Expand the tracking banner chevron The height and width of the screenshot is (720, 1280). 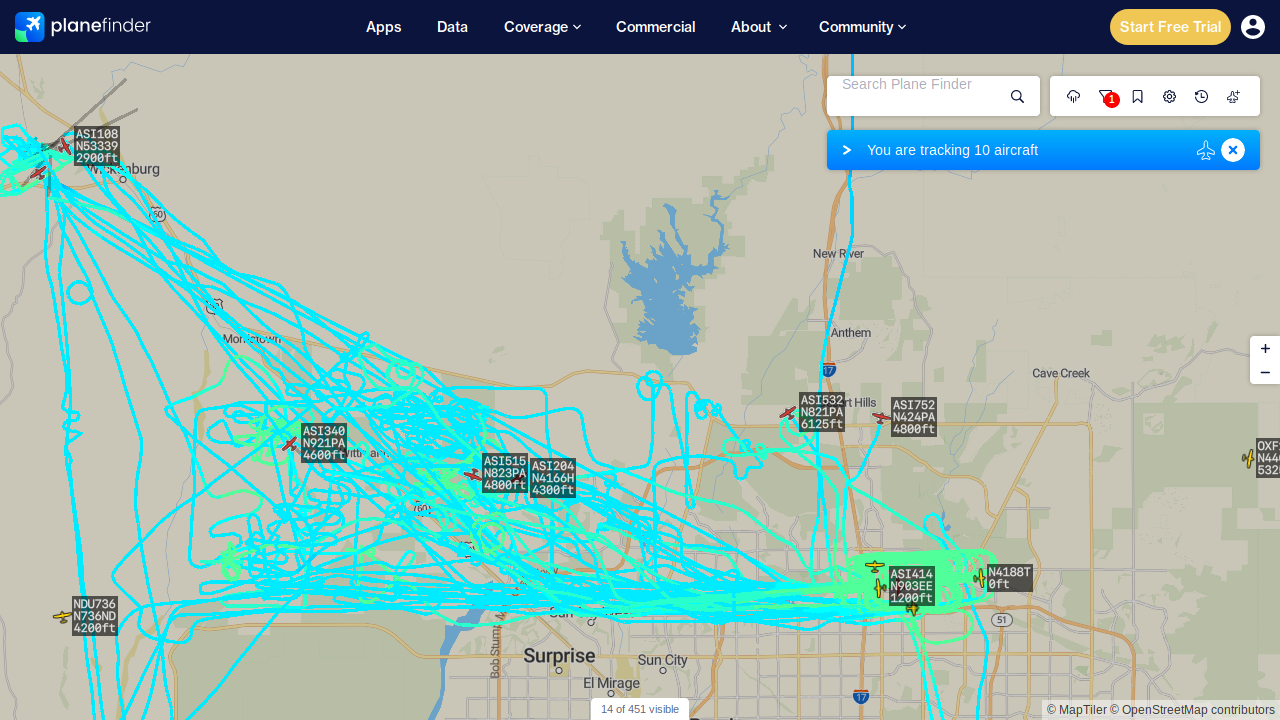(x=847, y=150)
